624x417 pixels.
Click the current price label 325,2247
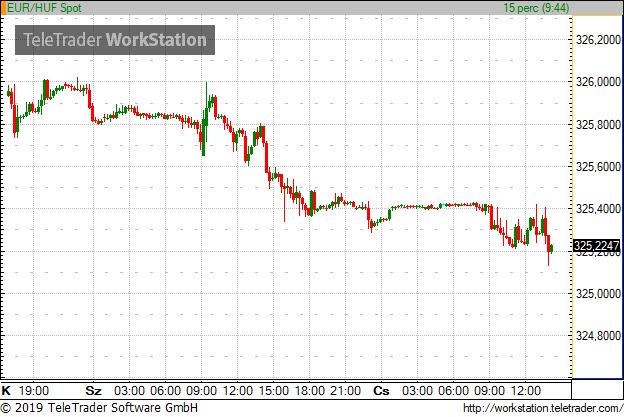pyautogui.click(x=596, y=246)
